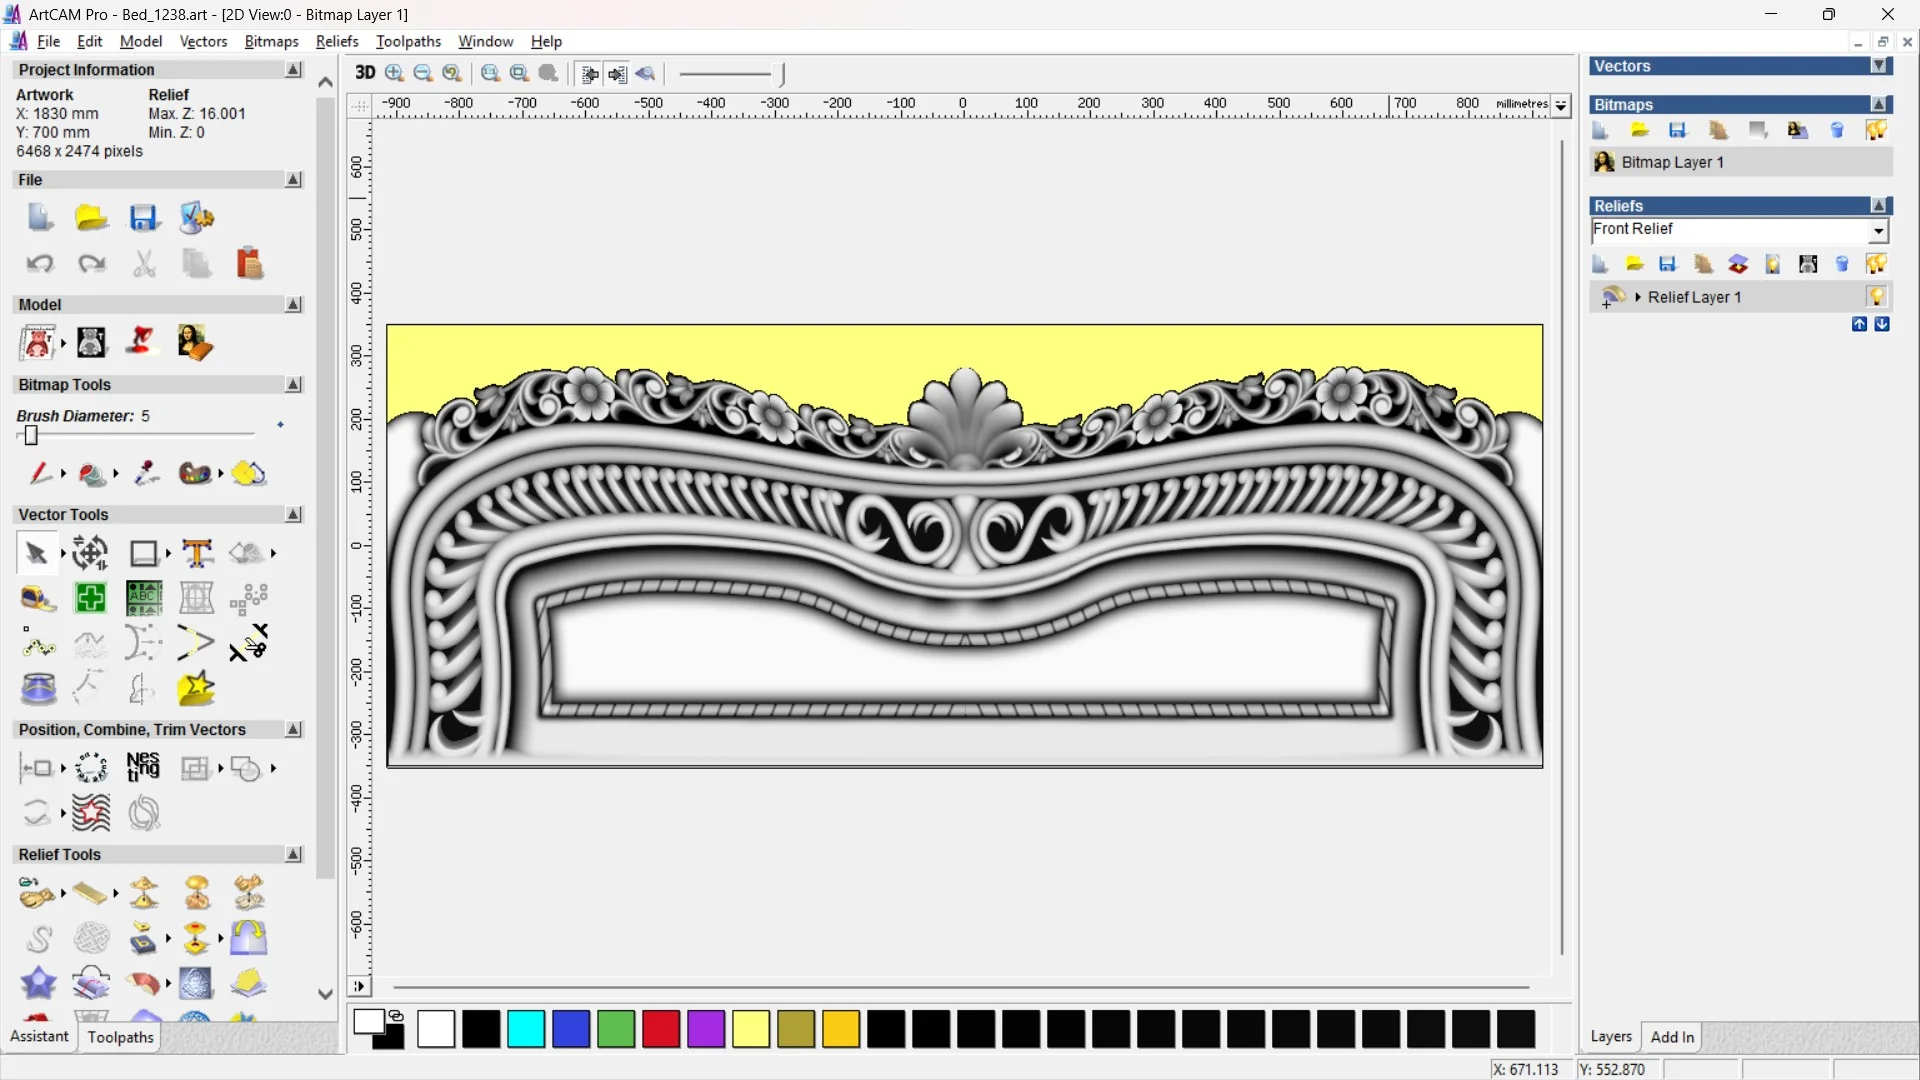1920x1080 pixels.
Task: Toggle all relief layers visibility lightbulb
Action: 1876,264
